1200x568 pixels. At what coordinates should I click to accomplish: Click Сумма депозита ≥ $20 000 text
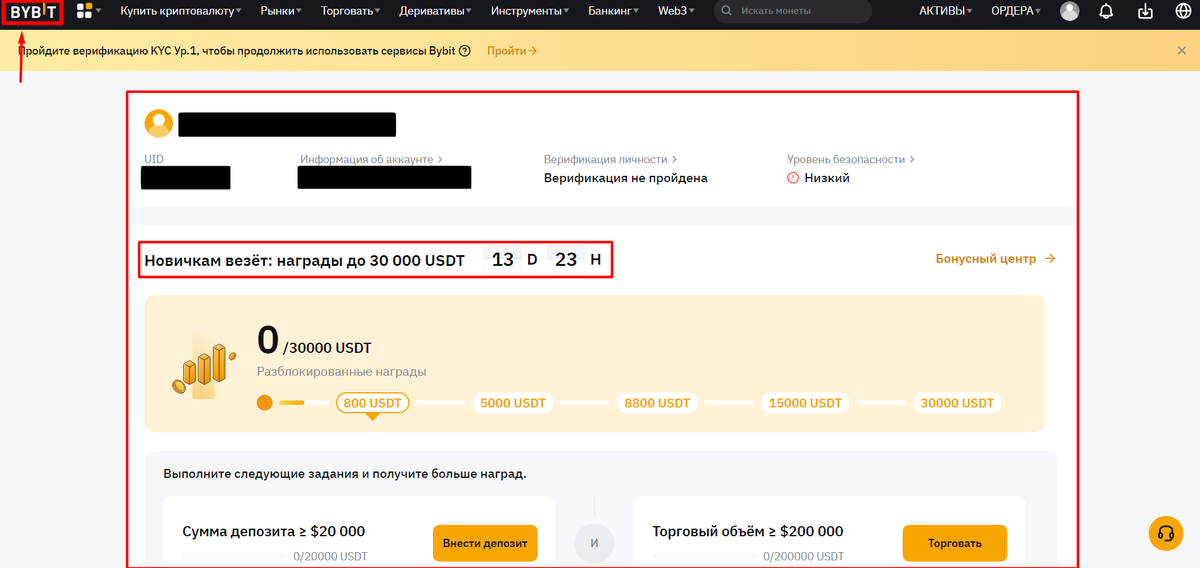pos(274,531)
